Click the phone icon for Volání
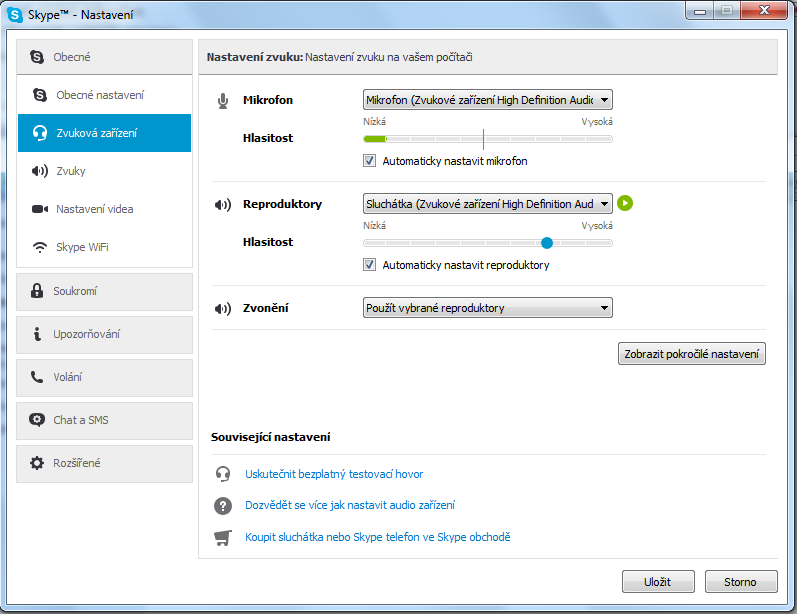Viewport: 797px width, 614px height. click(x=37, y=377)
